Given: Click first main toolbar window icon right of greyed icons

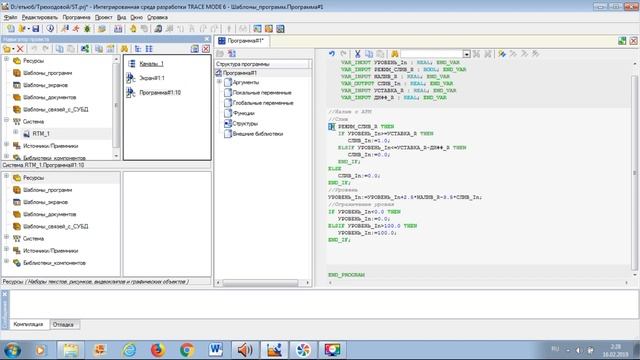Looking at the screenshot, I should (x=257, y=29).
